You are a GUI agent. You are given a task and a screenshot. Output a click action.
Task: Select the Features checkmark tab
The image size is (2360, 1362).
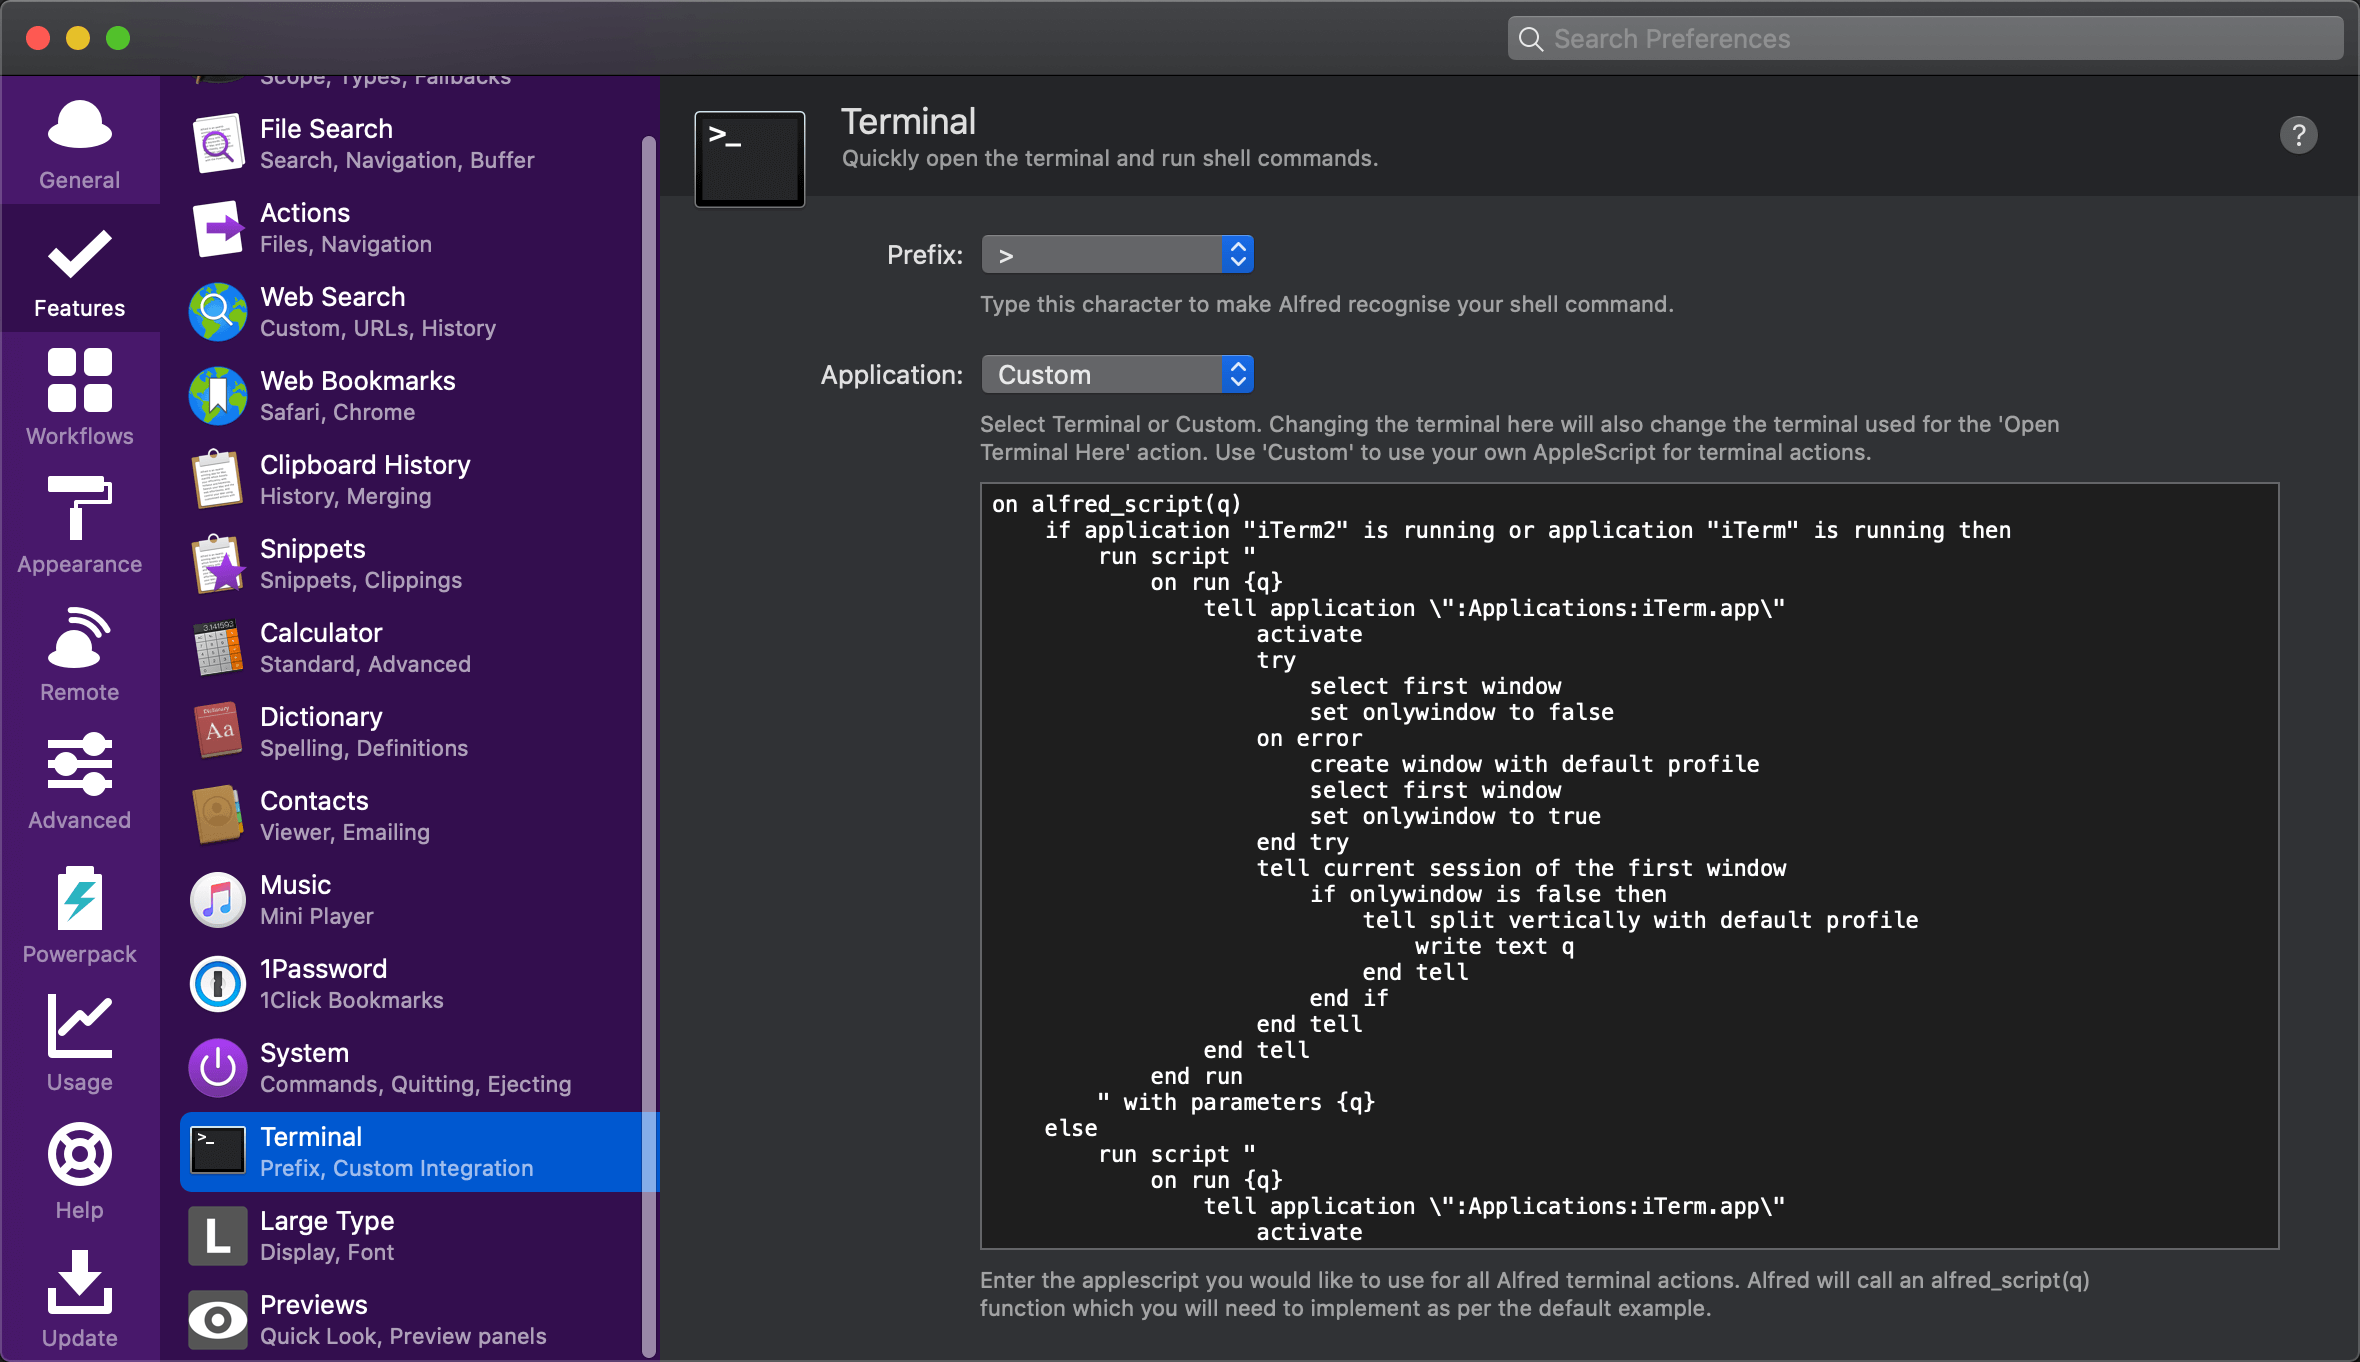[x=80, y=270]
